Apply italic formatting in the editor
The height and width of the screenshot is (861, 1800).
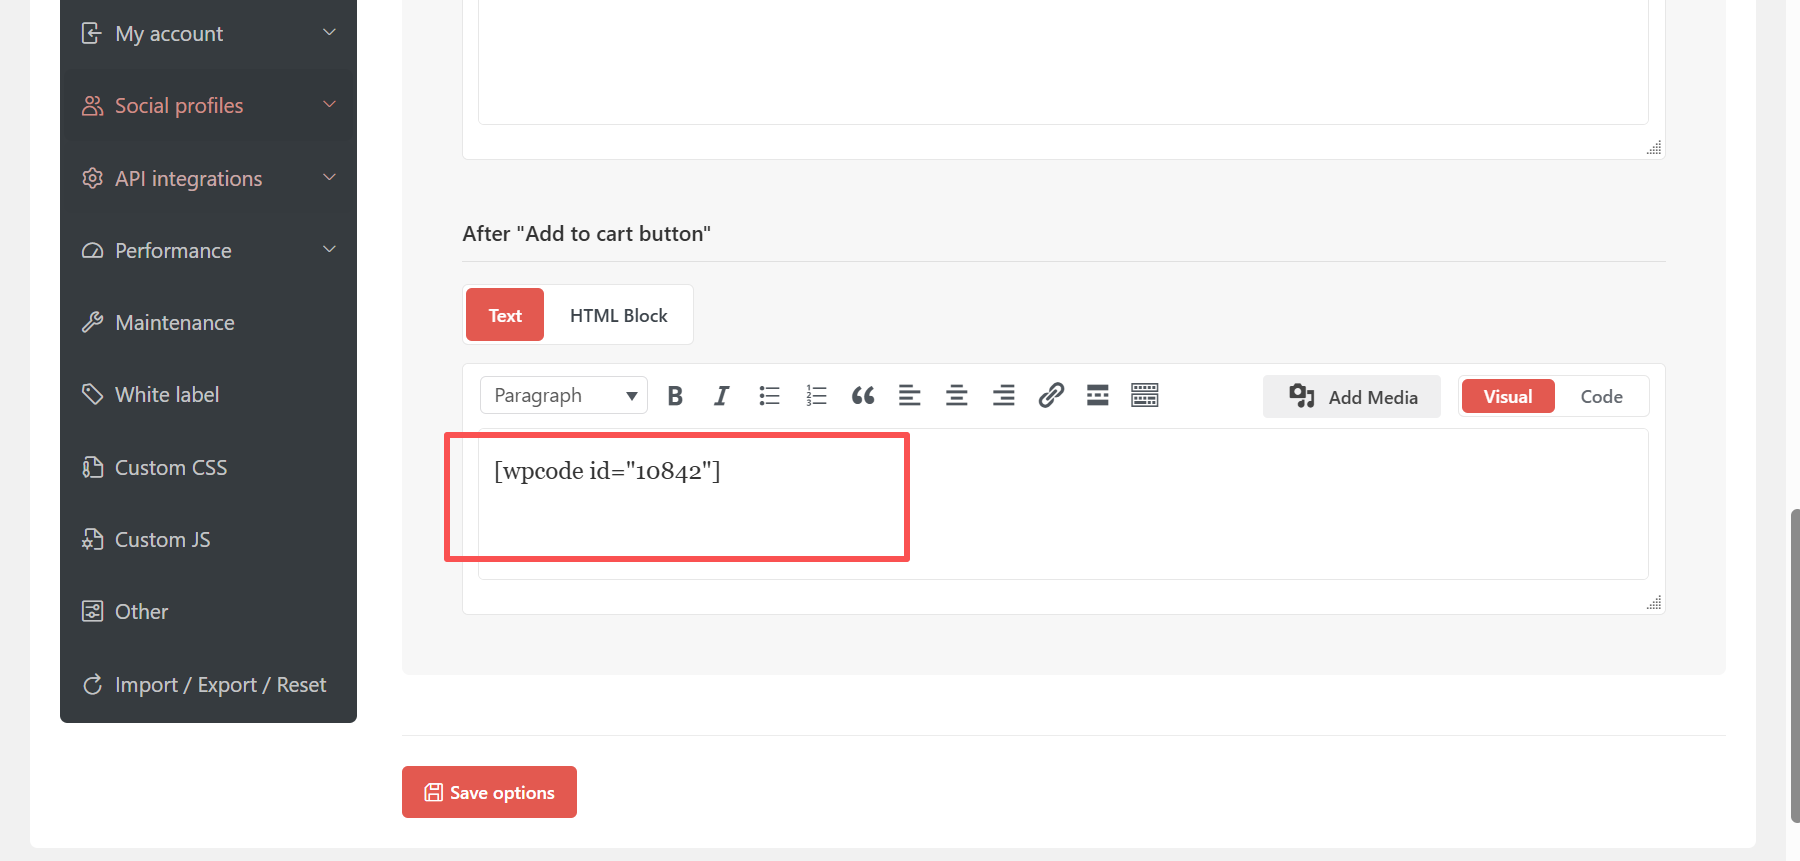pyautogui.click(x=721, y=396)
